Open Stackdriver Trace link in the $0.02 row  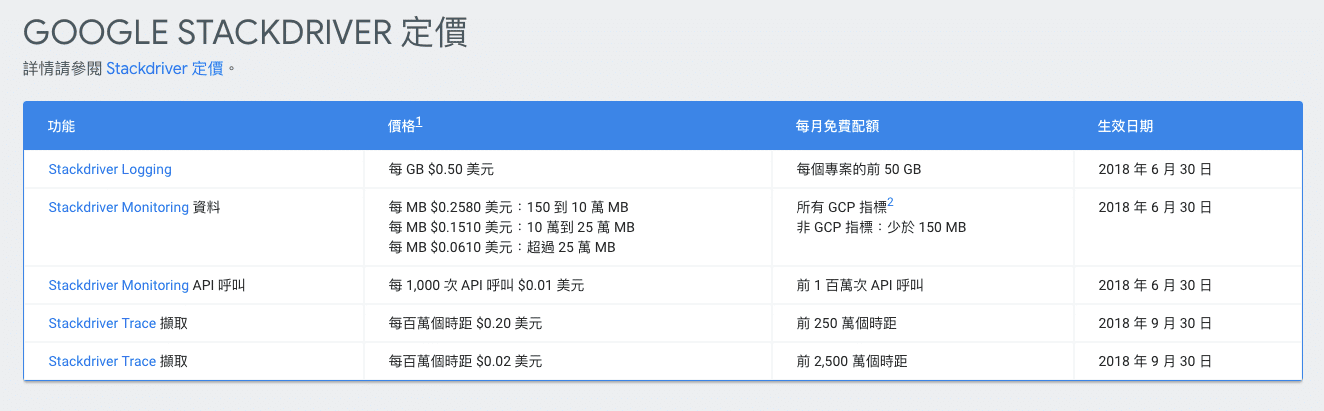pos(102,361)
